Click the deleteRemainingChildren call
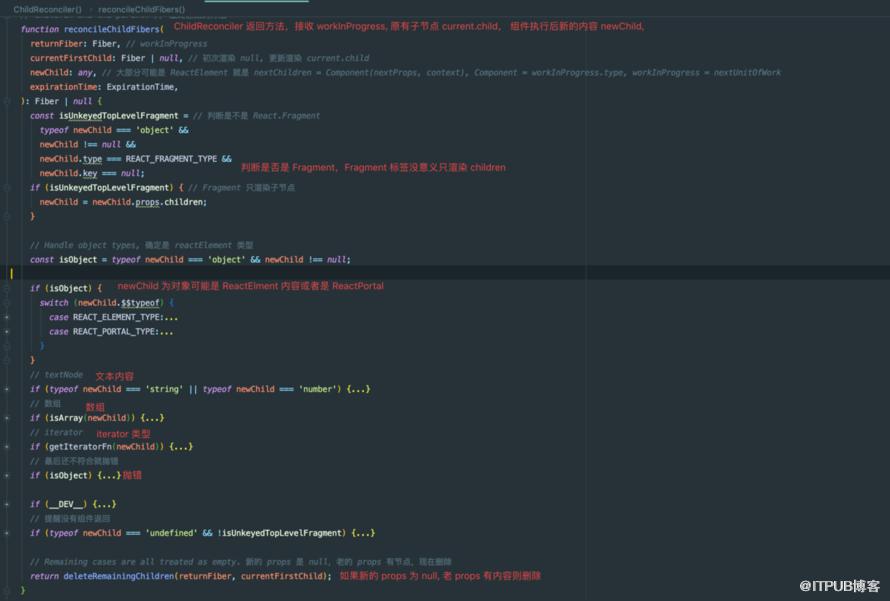The image size is (890, 601). (118, 576)
